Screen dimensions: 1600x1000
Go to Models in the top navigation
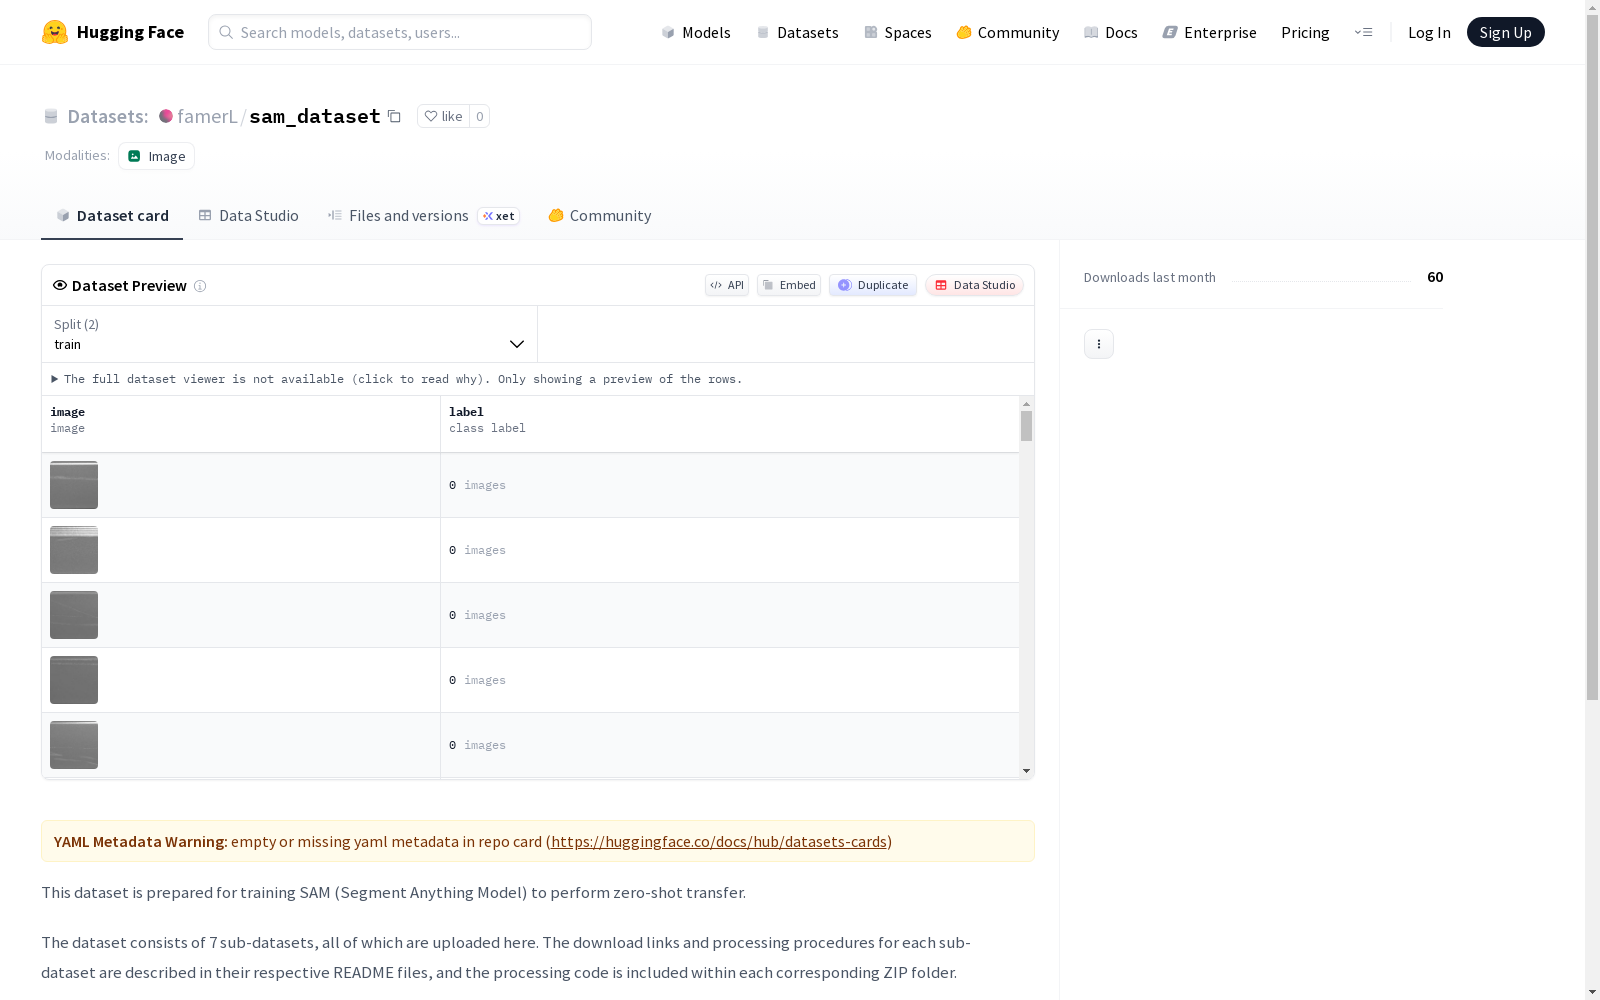(696, 32)
